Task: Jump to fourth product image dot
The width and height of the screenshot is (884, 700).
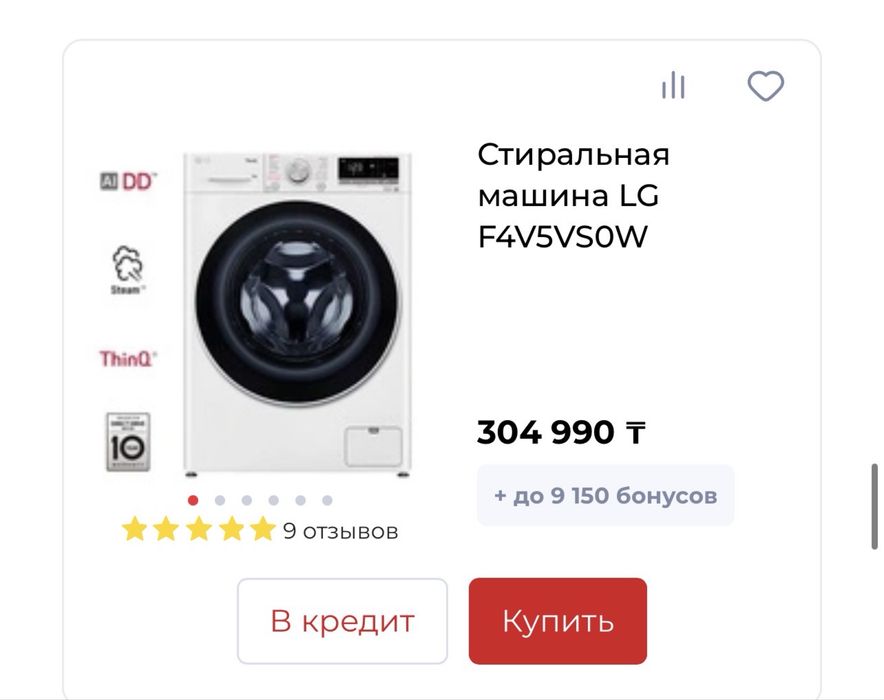Action: [273, 500]
